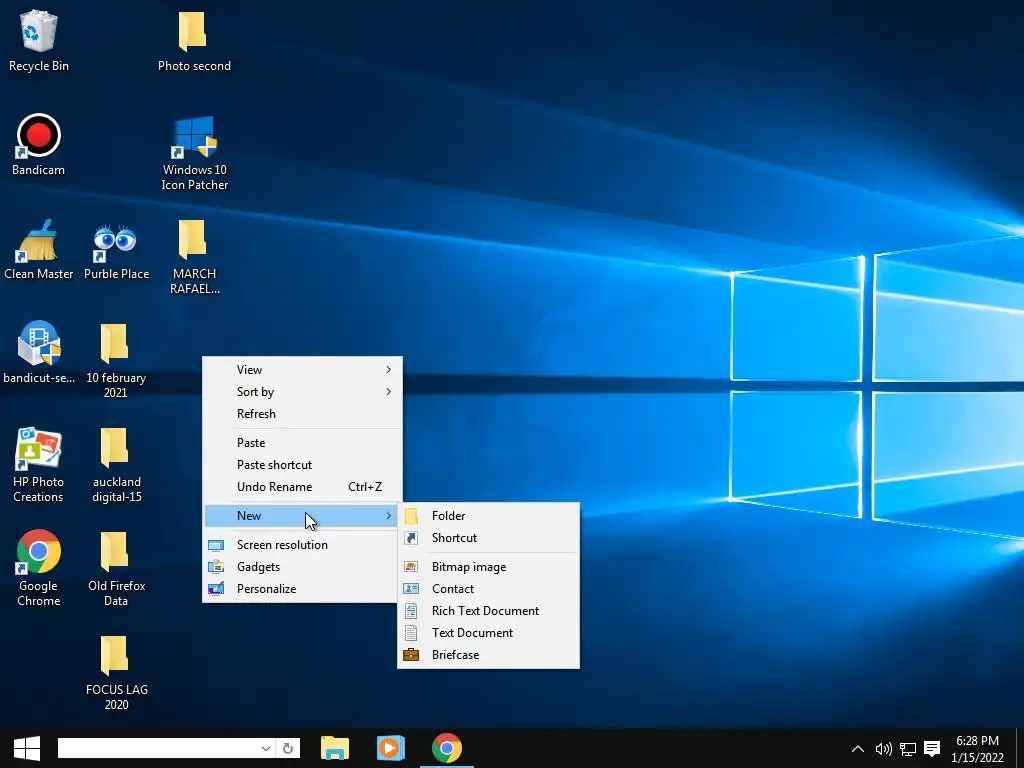Expand the taskbar address dropdown arrow
Screen dimensions: 1024x768
(x=266, y=748)
